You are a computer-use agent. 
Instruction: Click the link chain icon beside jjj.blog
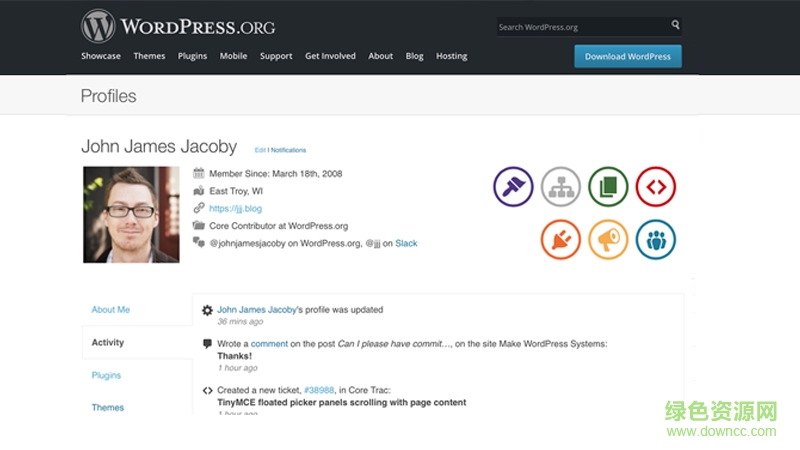(x=198, y=208)
